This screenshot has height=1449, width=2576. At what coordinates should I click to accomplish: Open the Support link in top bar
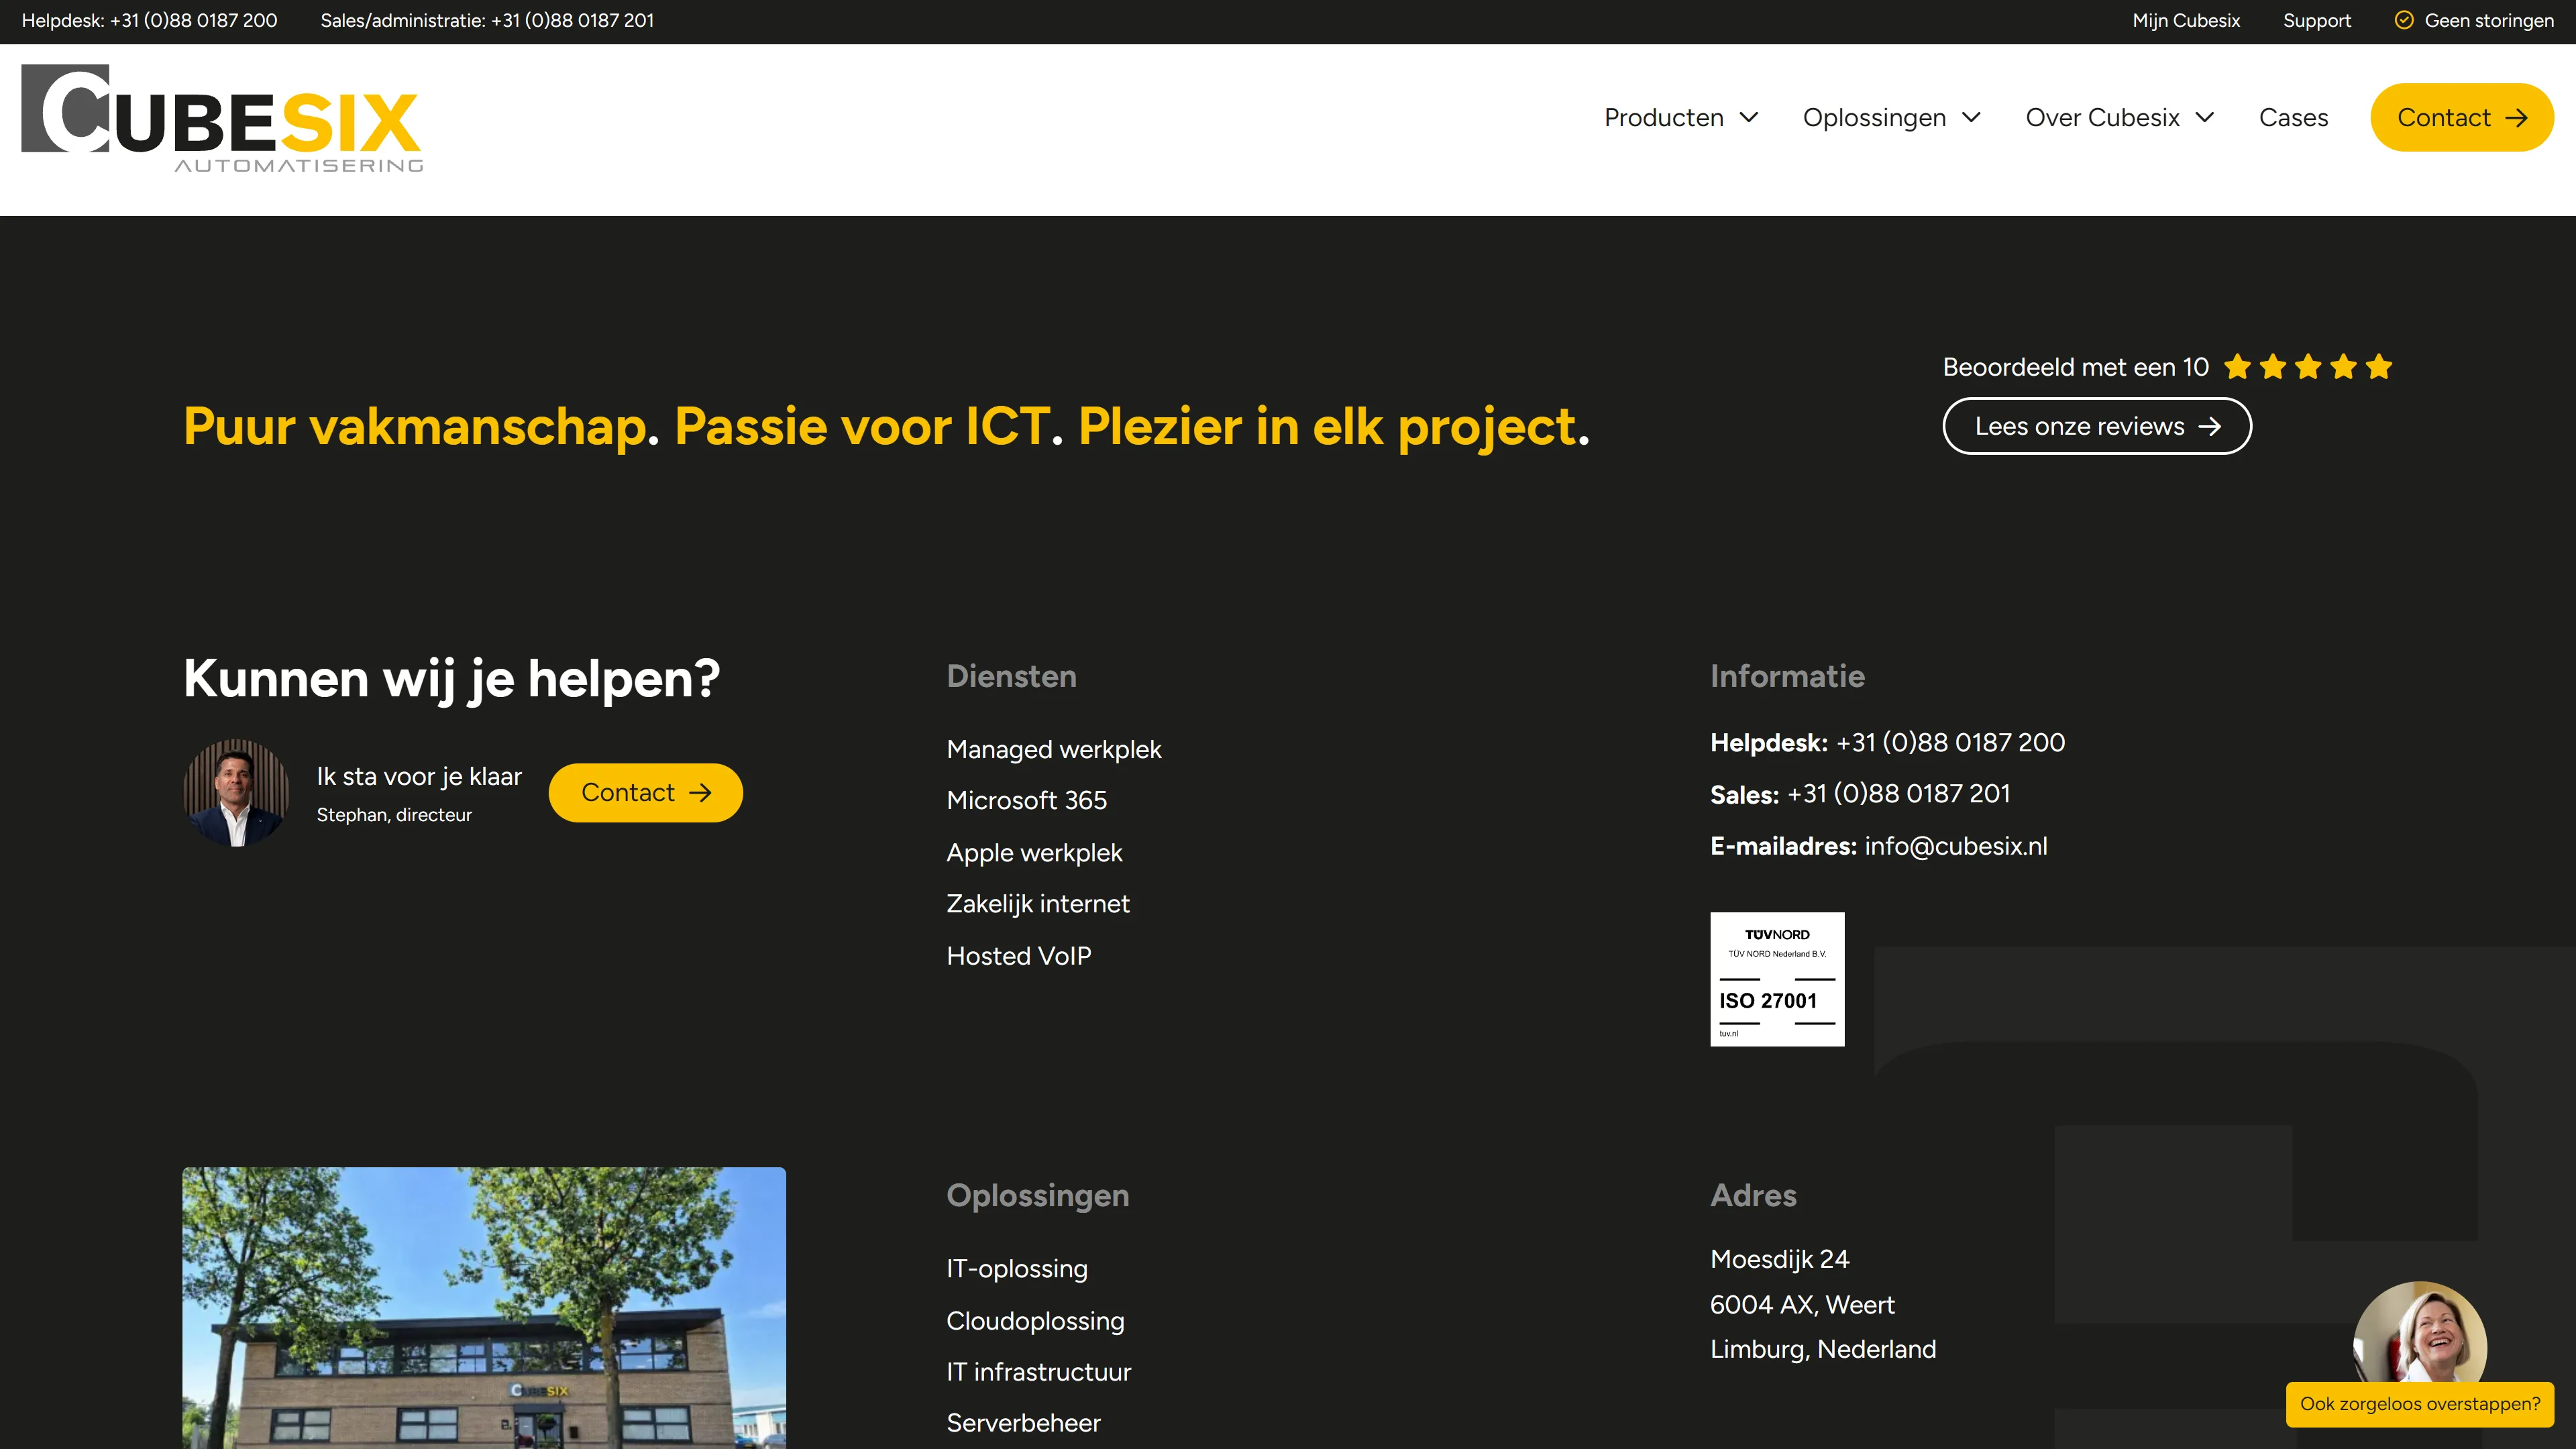tap(2317, 21)
